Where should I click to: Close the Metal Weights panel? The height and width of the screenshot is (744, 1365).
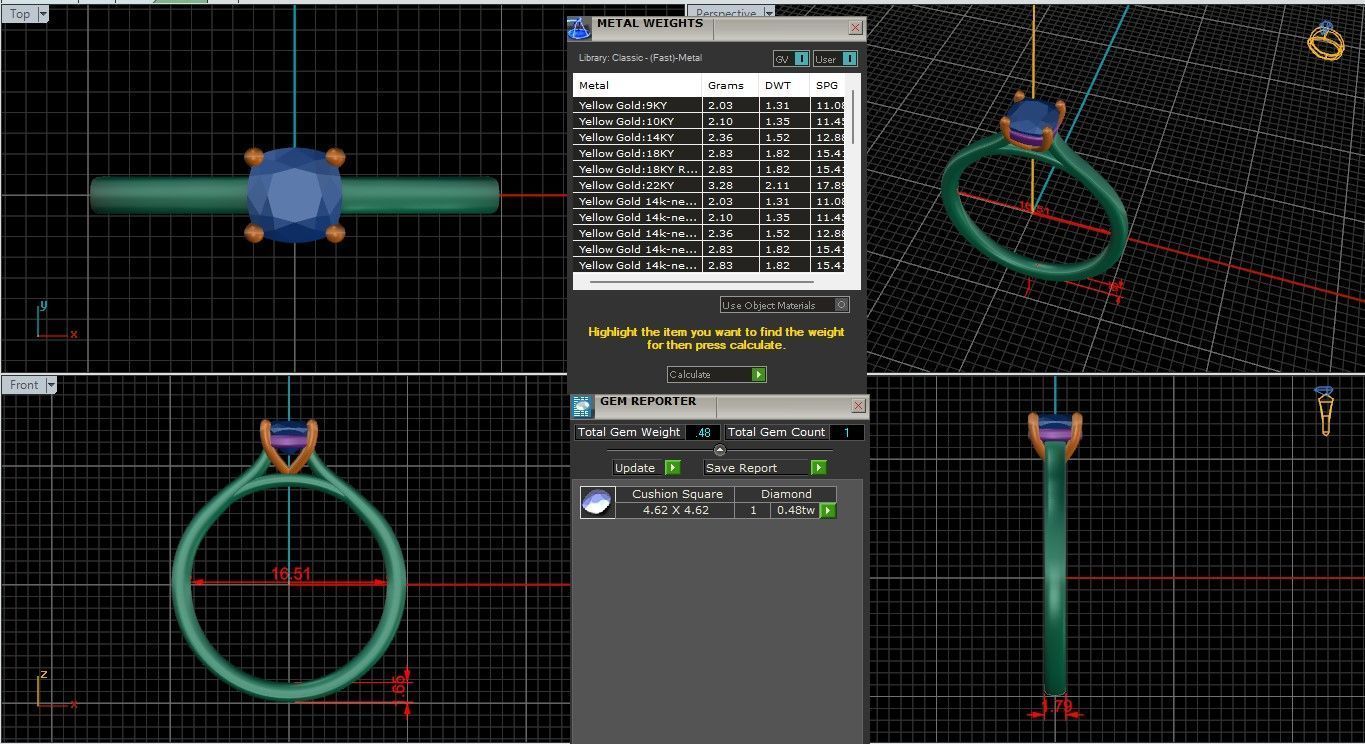click(x=855, y=28)
